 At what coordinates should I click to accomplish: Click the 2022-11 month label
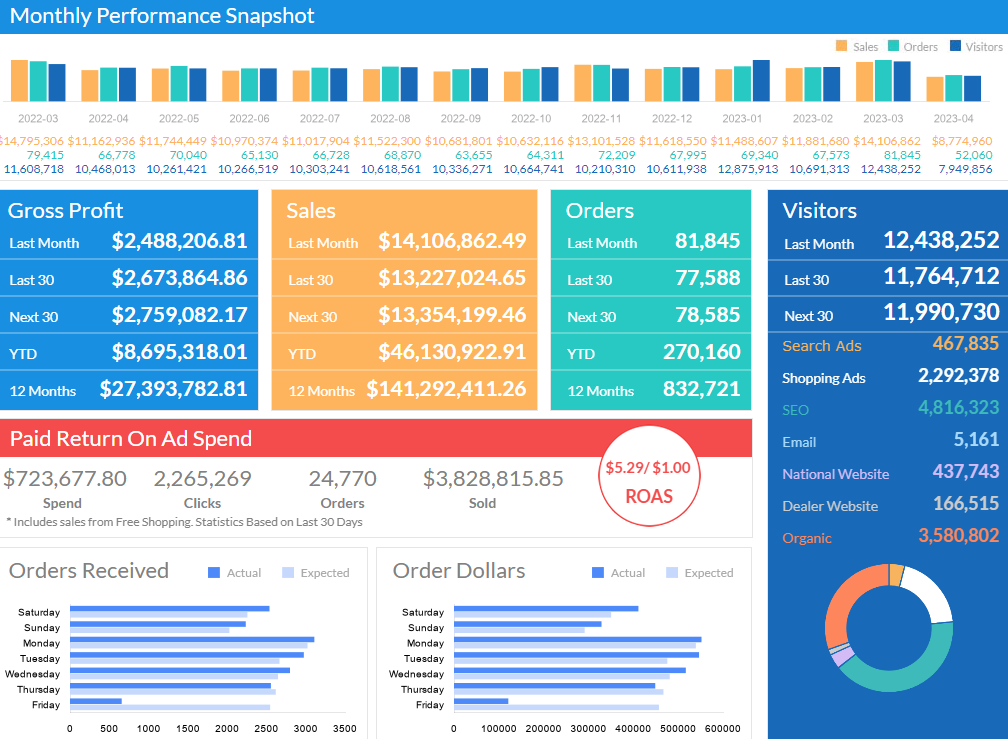pos(601,119)
